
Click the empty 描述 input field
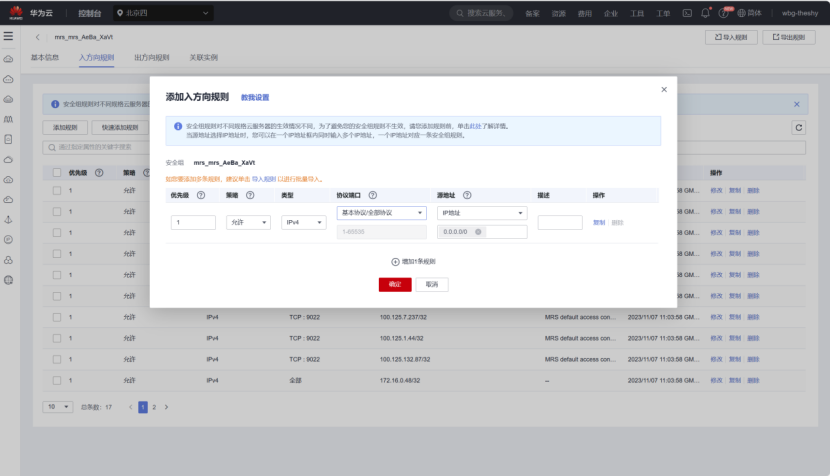tap(560, 223)
